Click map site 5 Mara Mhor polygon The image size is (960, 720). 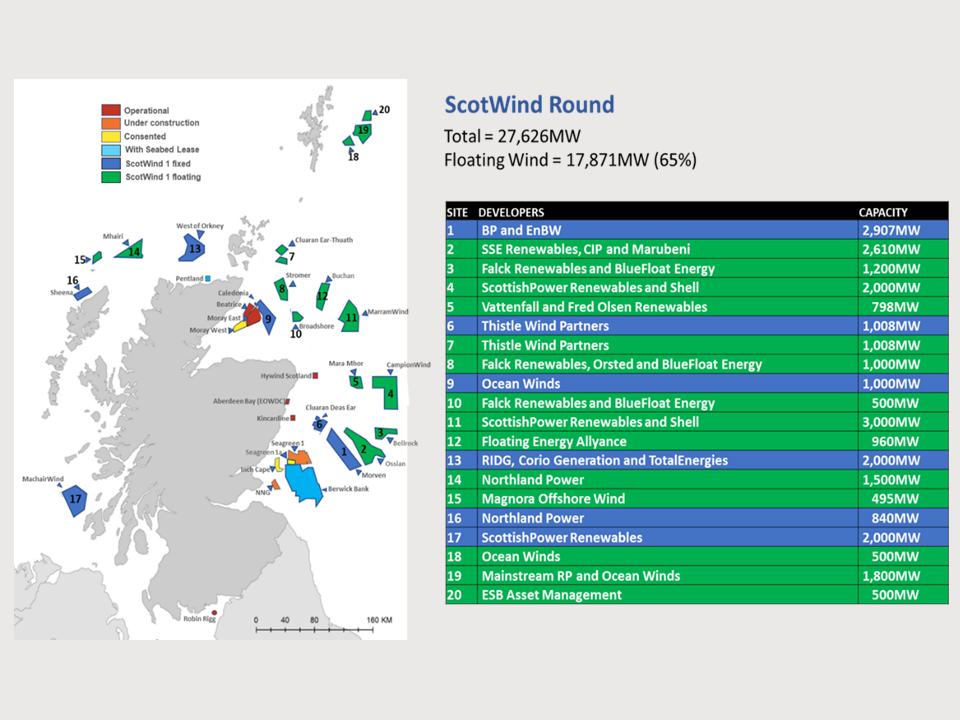tap(356, 382)
